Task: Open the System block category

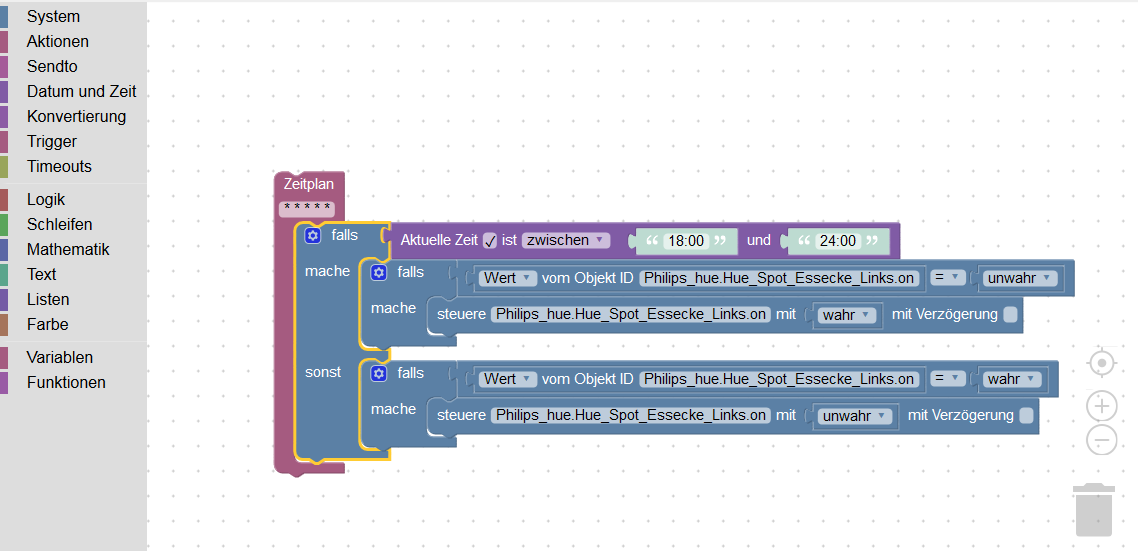Action: pyautogui.click(x=73, y=16)
